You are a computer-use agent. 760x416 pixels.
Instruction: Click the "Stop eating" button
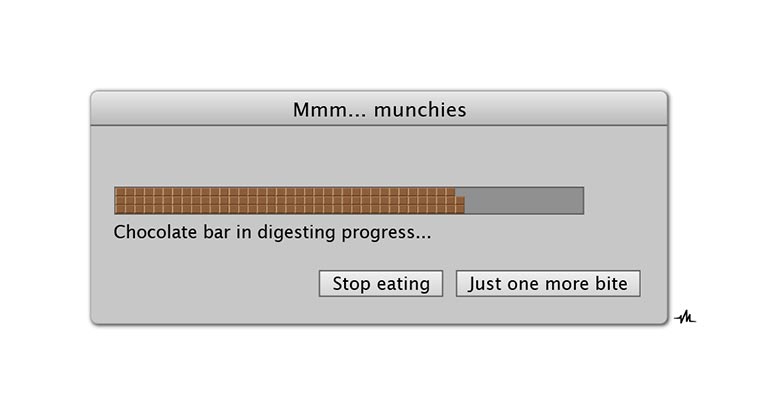pos(381,284)
